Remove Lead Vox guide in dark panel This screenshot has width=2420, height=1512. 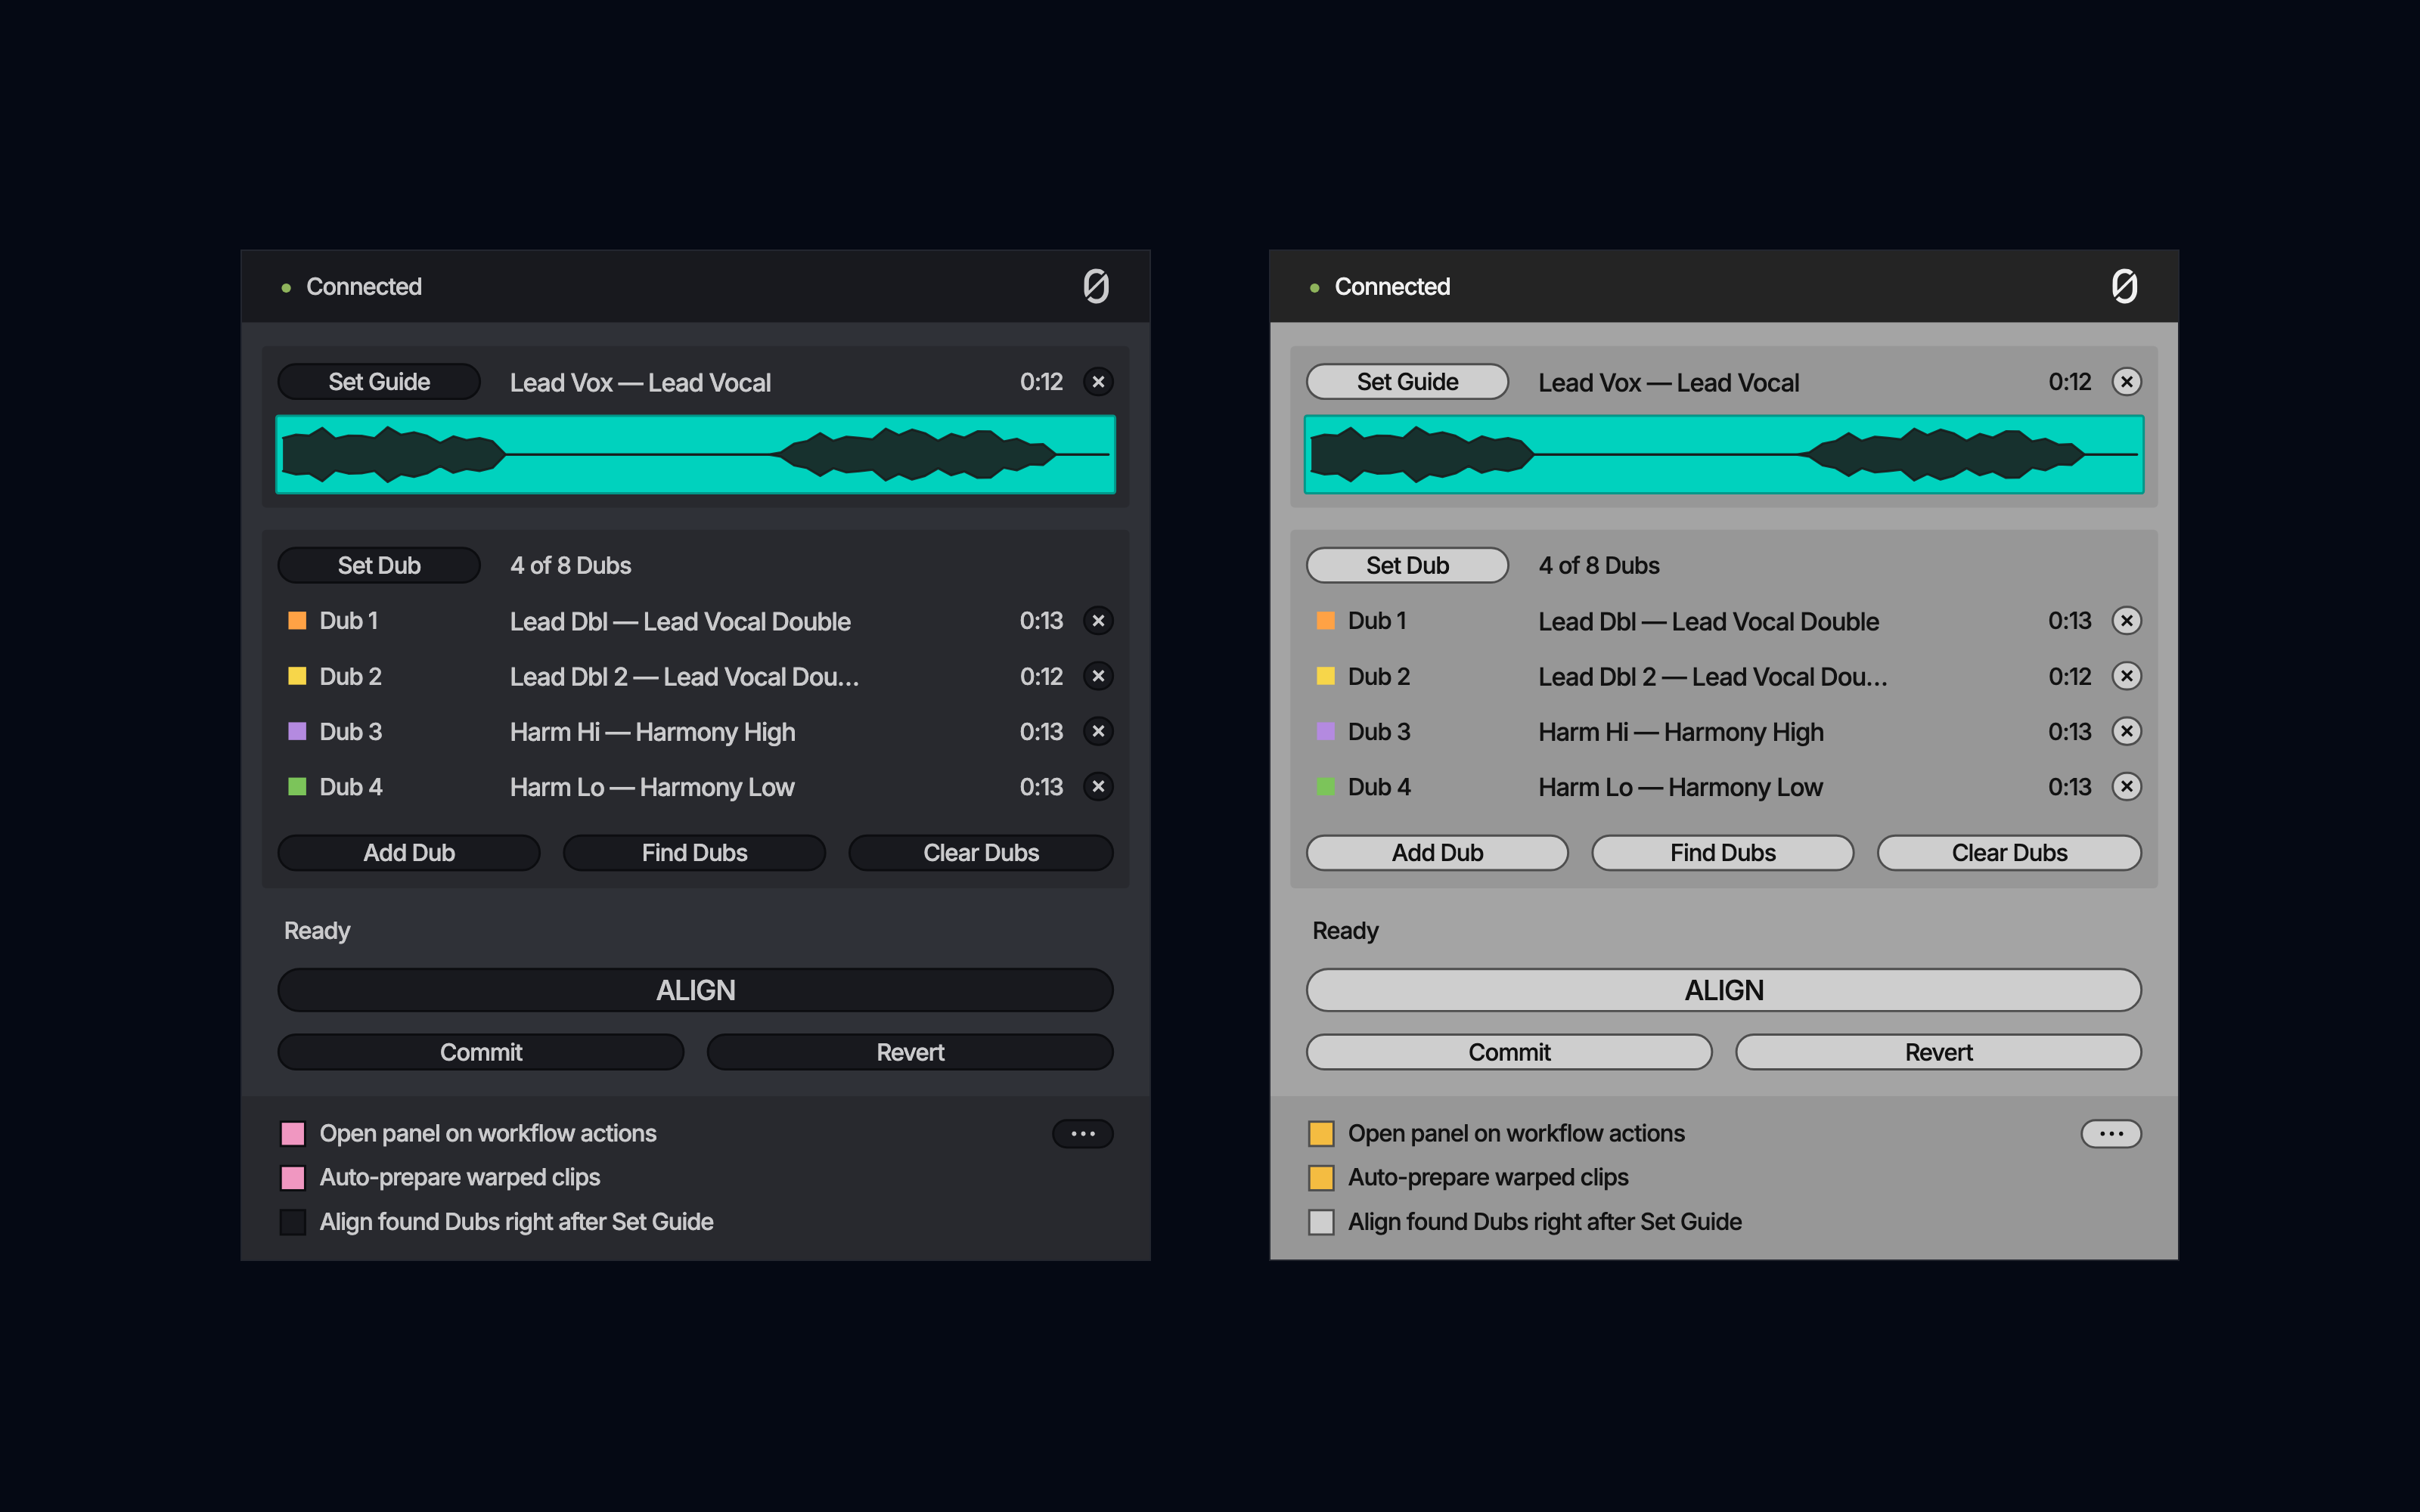[1098, 382]
